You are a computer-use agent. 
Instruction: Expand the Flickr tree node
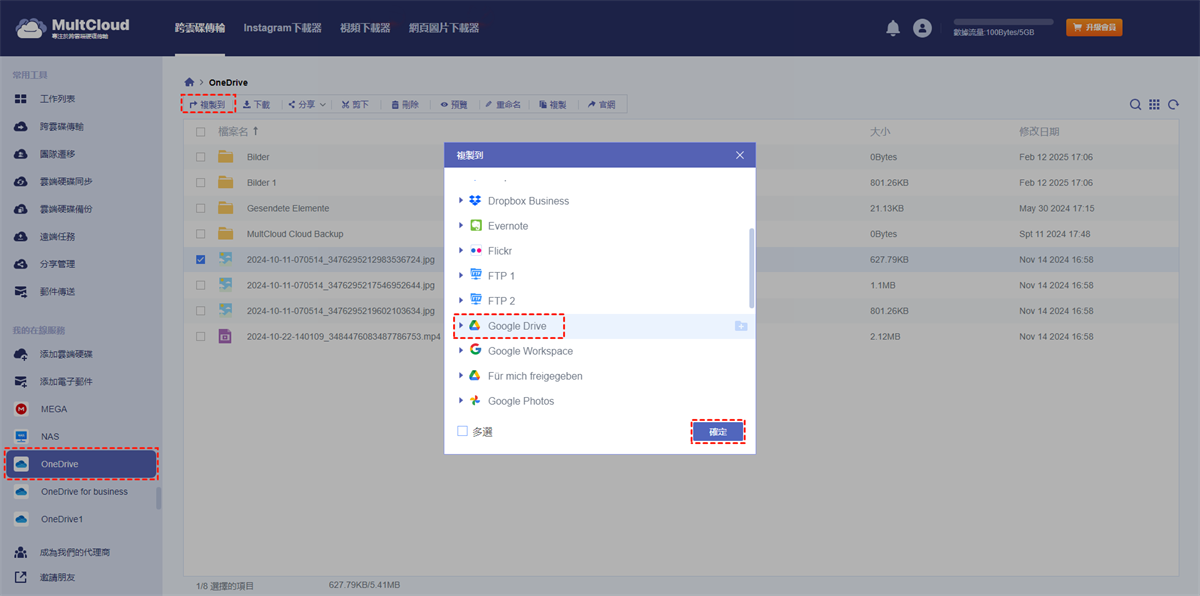click(461, 251)
